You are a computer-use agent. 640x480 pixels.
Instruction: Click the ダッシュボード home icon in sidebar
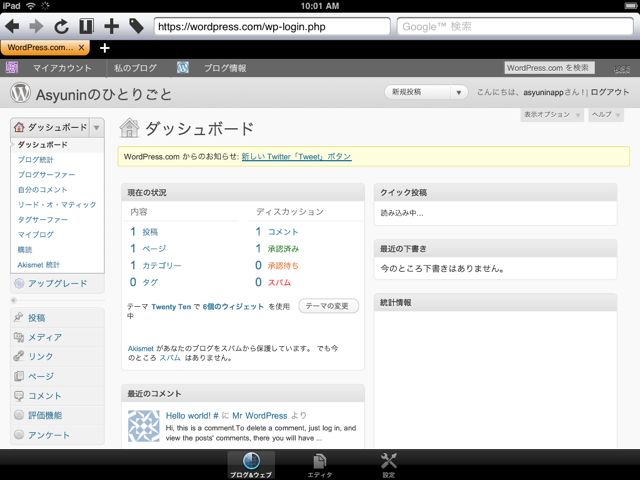(19, 127)
